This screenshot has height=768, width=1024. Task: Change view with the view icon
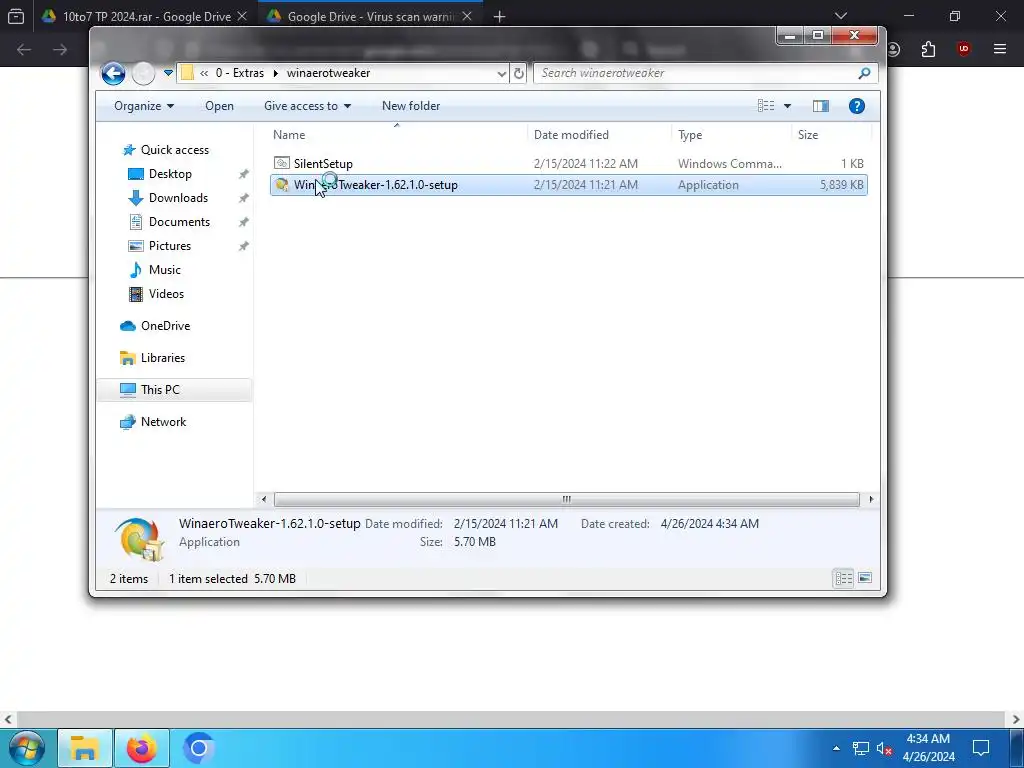click(766, 106)
